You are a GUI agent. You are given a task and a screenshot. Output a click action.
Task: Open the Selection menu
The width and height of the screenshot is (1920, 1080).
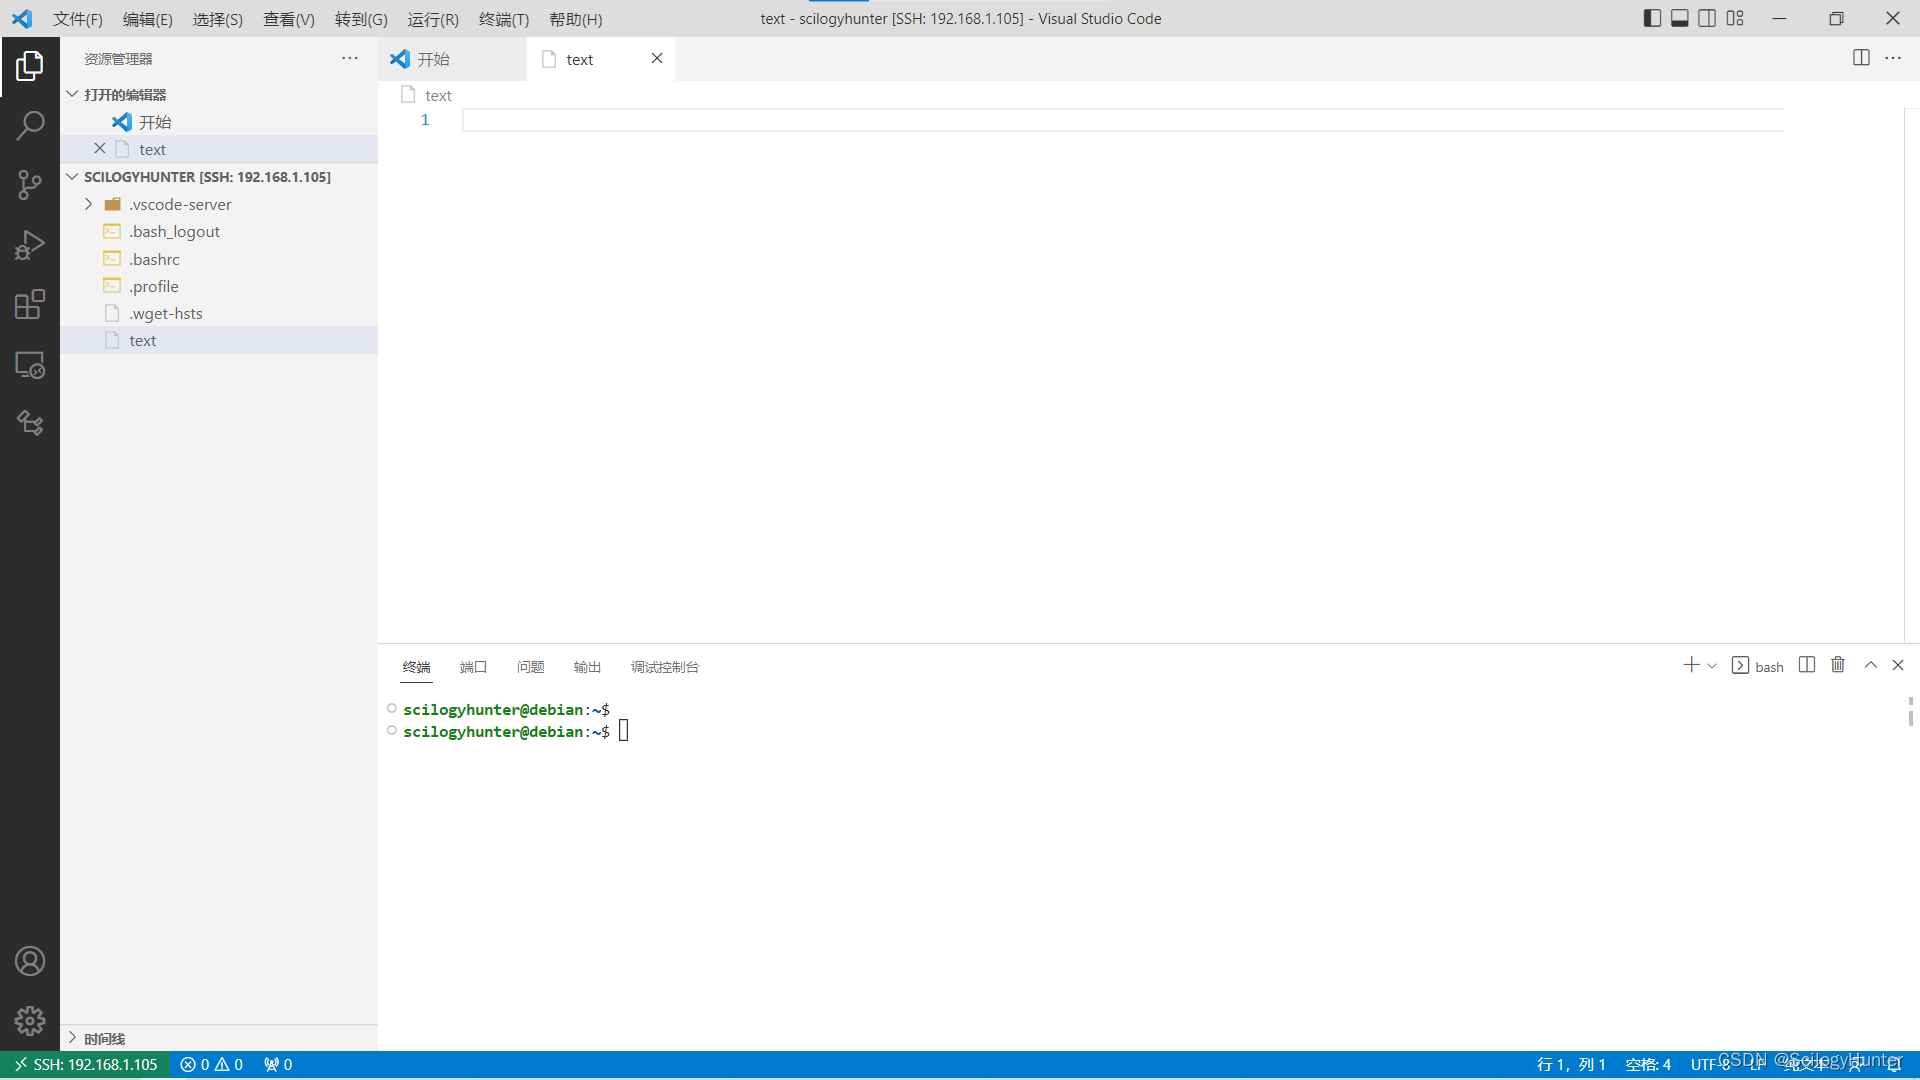point(217,19)
